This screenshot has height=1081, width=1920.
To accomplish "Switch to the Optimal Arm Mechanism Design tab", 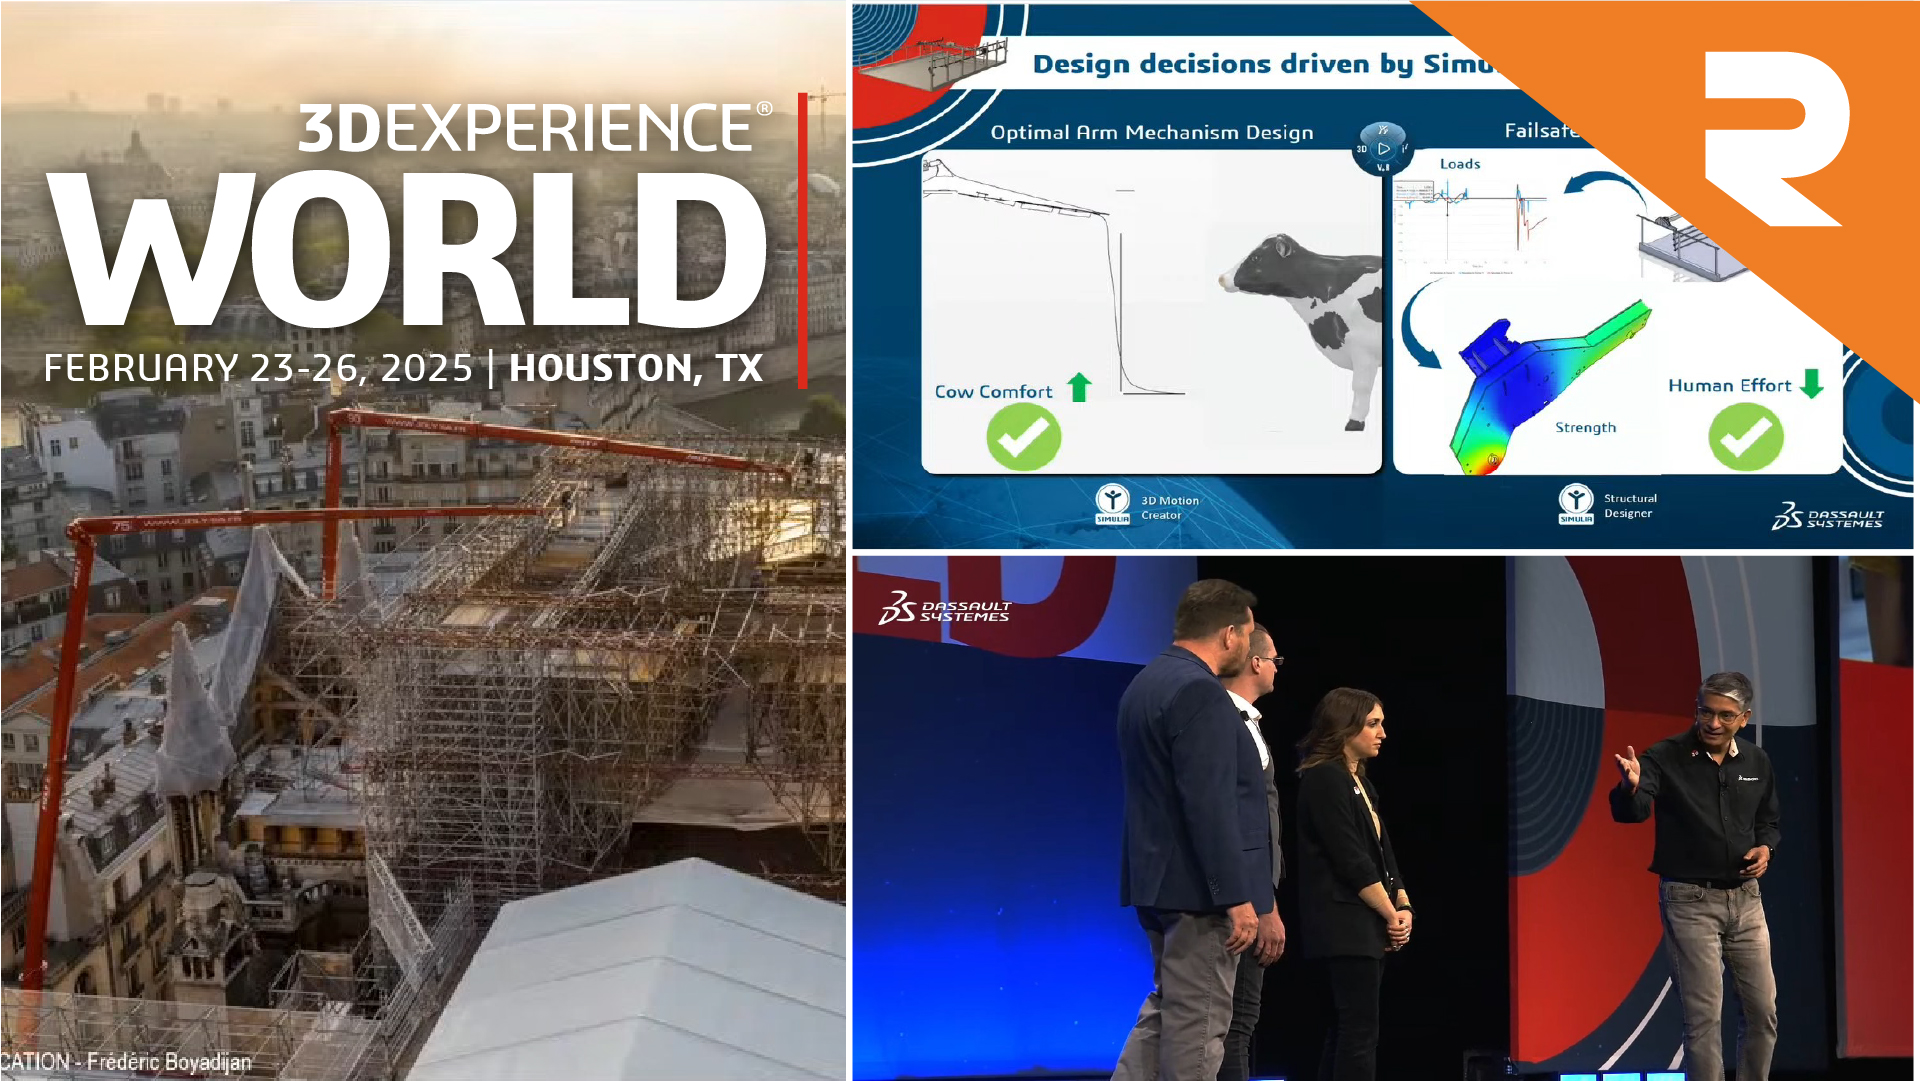I will [1152, 131].
